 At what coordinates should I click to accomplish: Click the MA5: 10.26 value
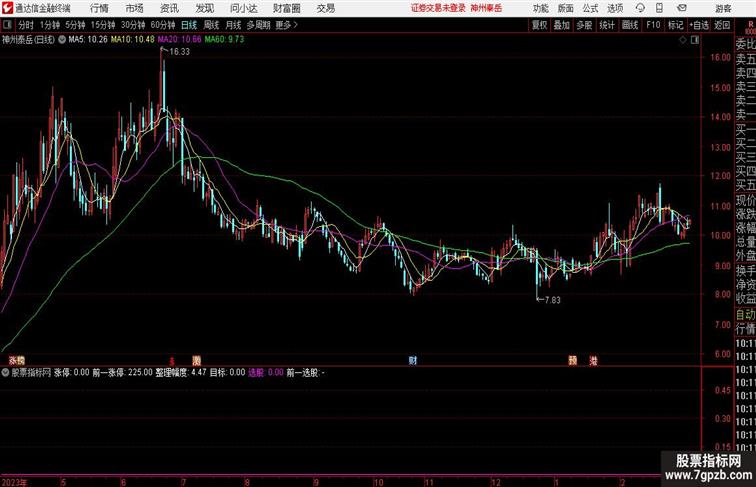[88, 40]
